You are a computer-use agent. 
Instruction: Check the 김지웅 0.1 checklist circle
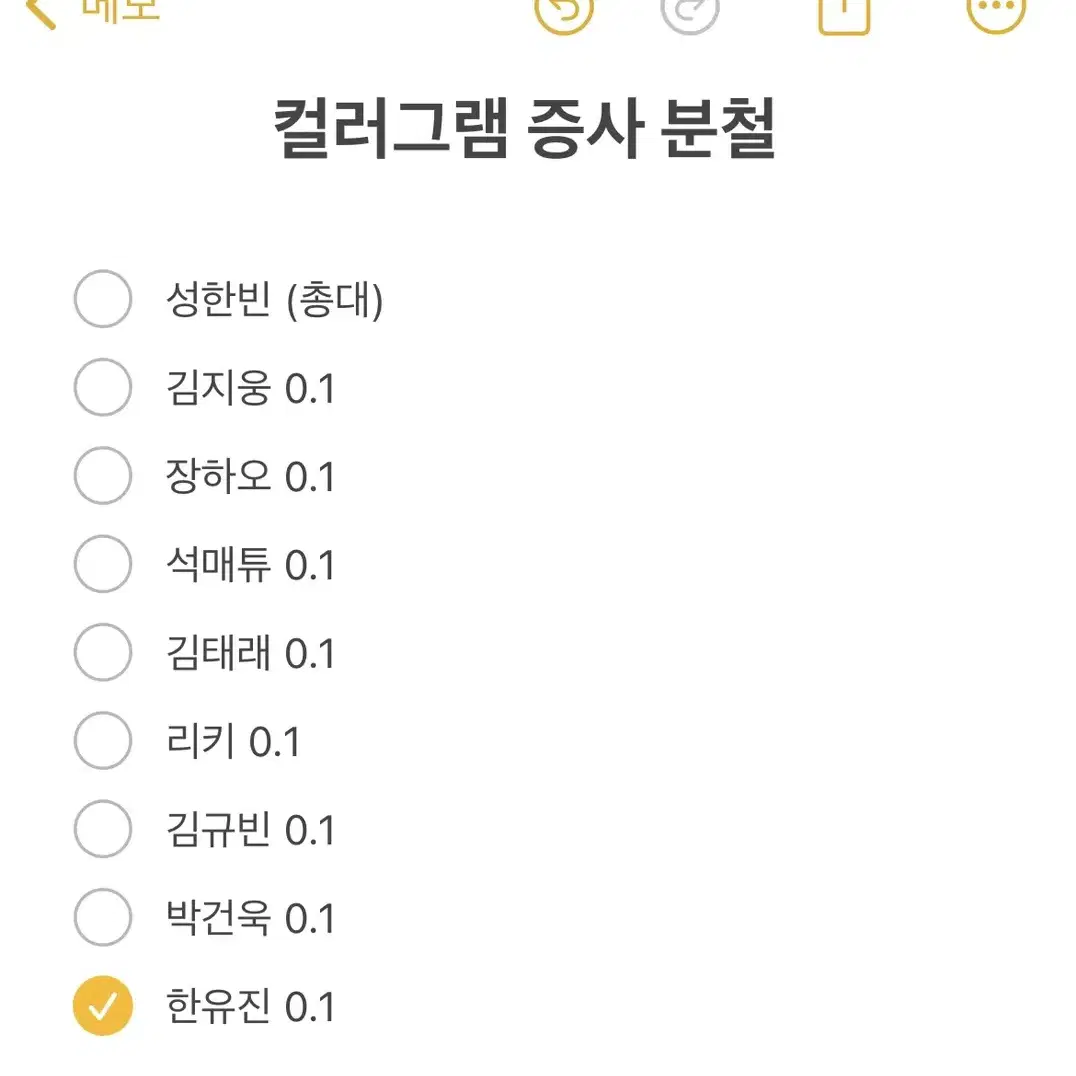coord(103,387)
